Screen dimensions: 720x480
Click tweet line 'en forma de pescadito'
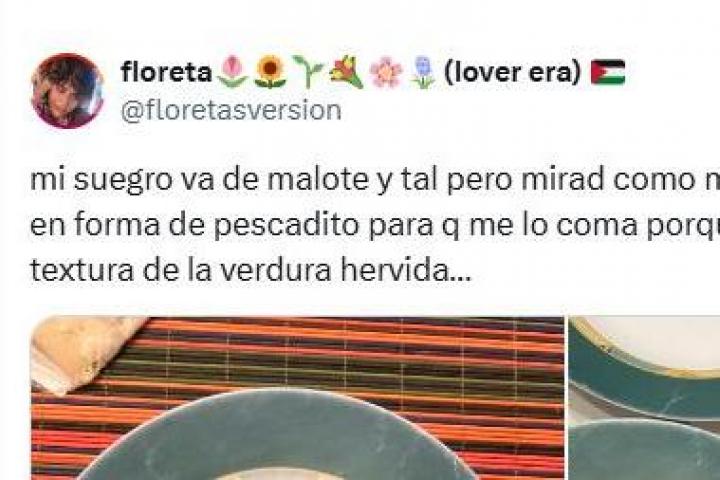[375, 225]
